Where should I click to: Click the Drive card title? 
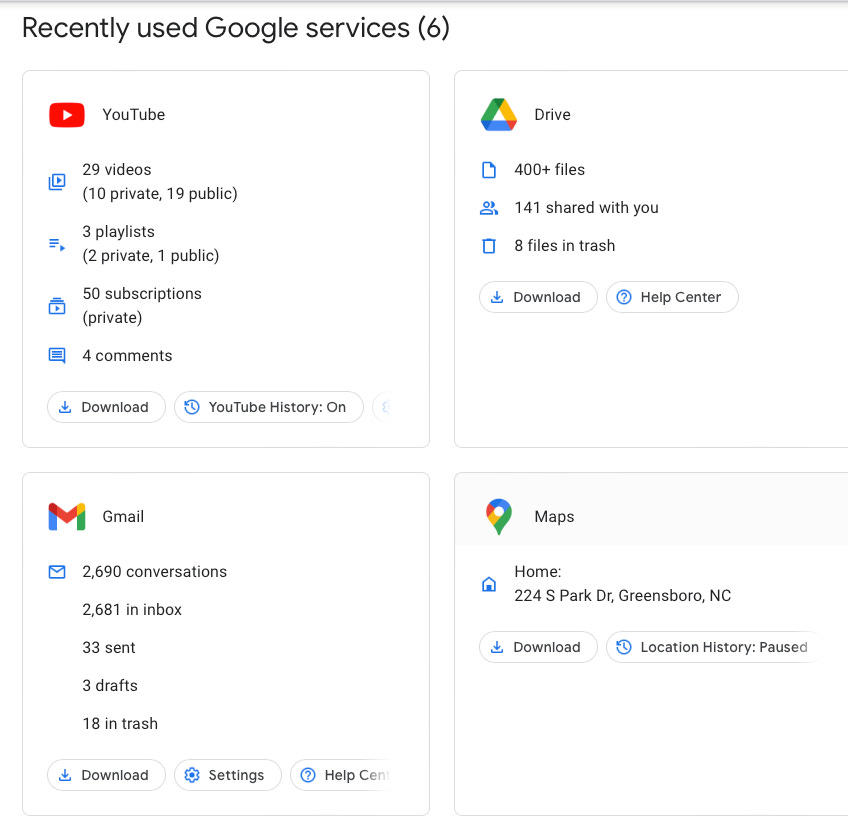coord(552,115)
